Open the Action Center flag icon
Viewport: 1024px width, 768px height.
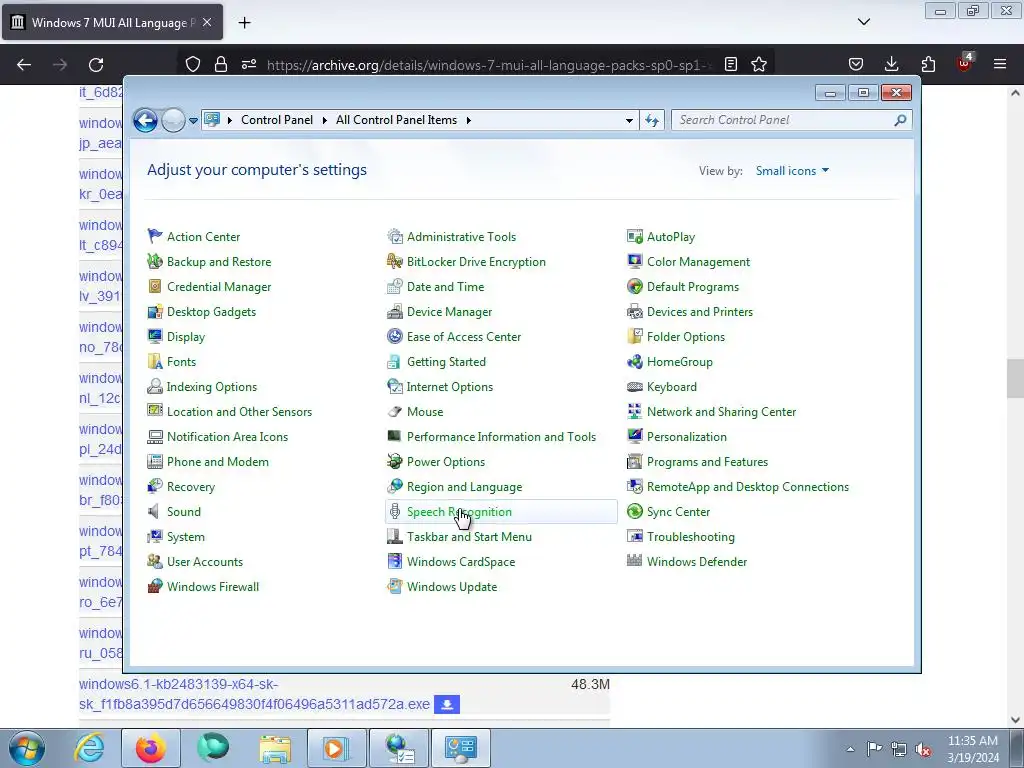(155, 236)
